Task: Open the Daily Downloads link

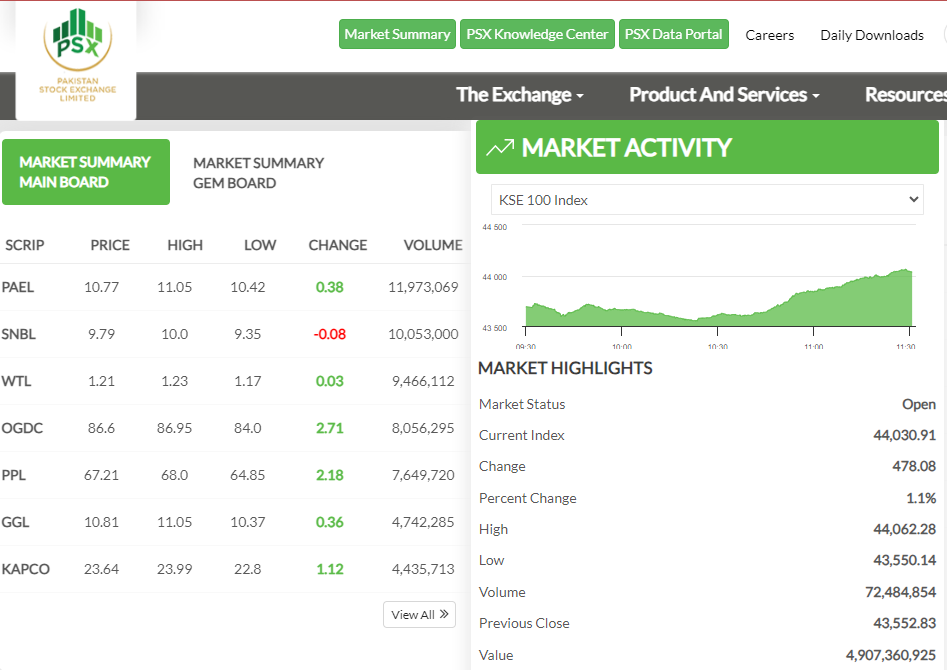Action: [871, 35]
